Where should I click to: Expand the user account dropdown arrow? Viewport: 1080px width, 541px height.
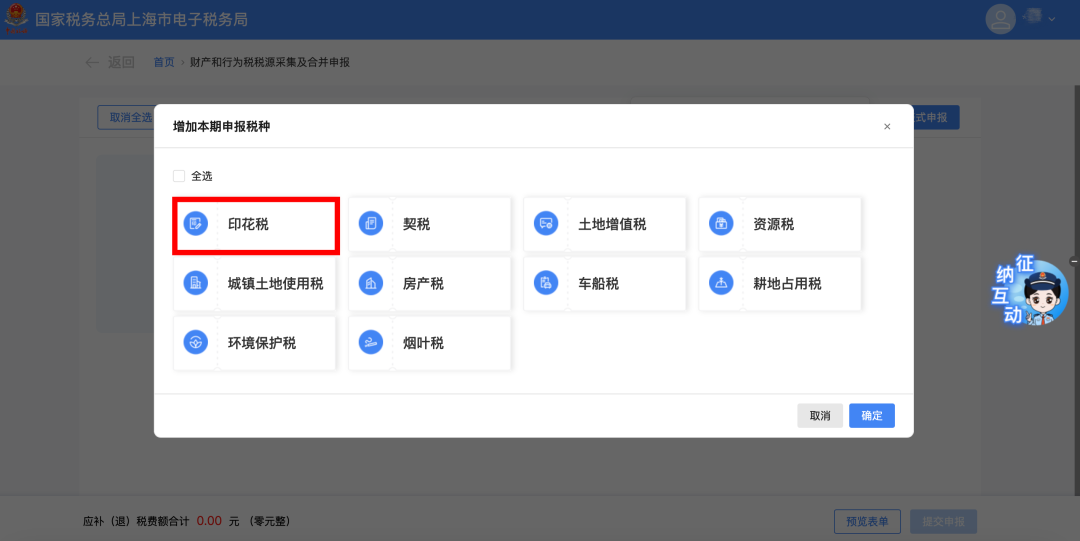pyautogui.click(x=1052, y=19)
